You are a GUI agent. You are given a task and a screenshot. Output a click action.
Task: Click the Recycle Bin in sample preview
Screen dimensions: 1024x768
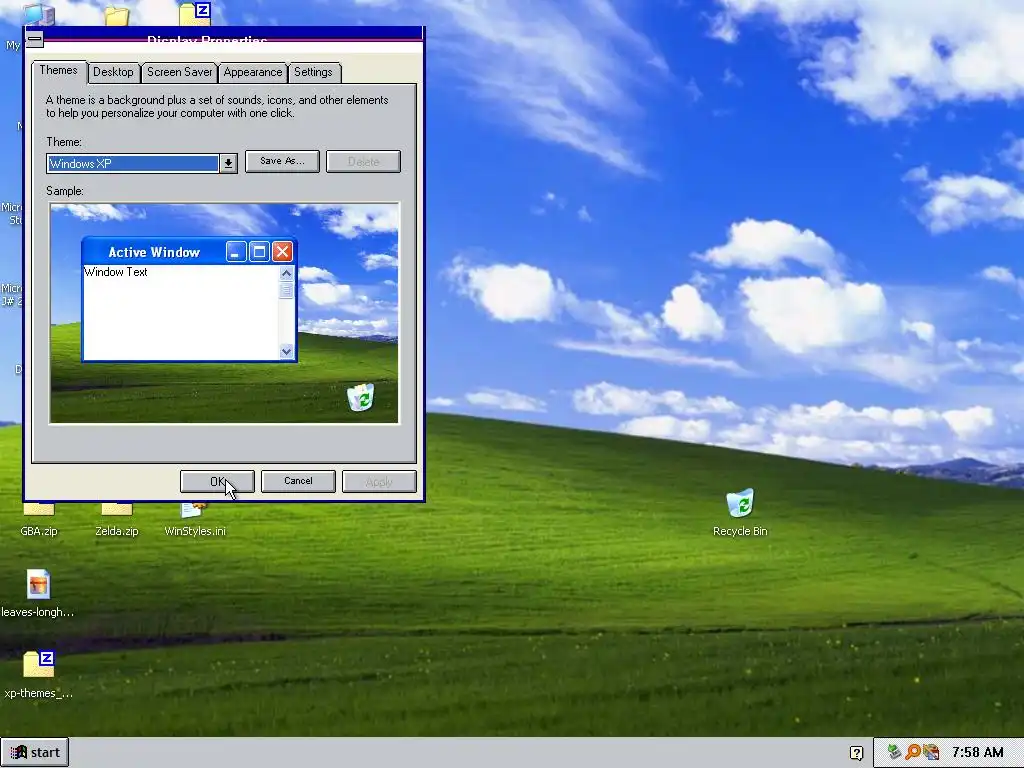pyautogui.click(x=360, y=397)
